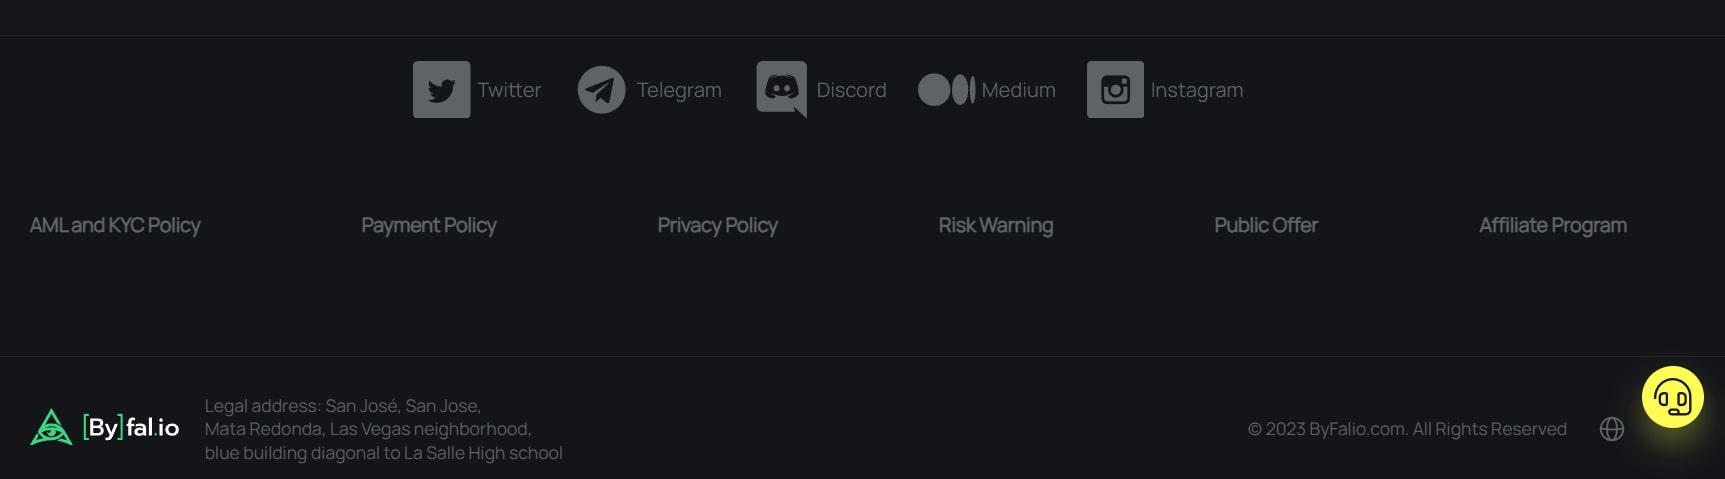Screen dimensions: 1725x479
Task: Open the Telegram paper plane icon
Action: click(601, 90)
